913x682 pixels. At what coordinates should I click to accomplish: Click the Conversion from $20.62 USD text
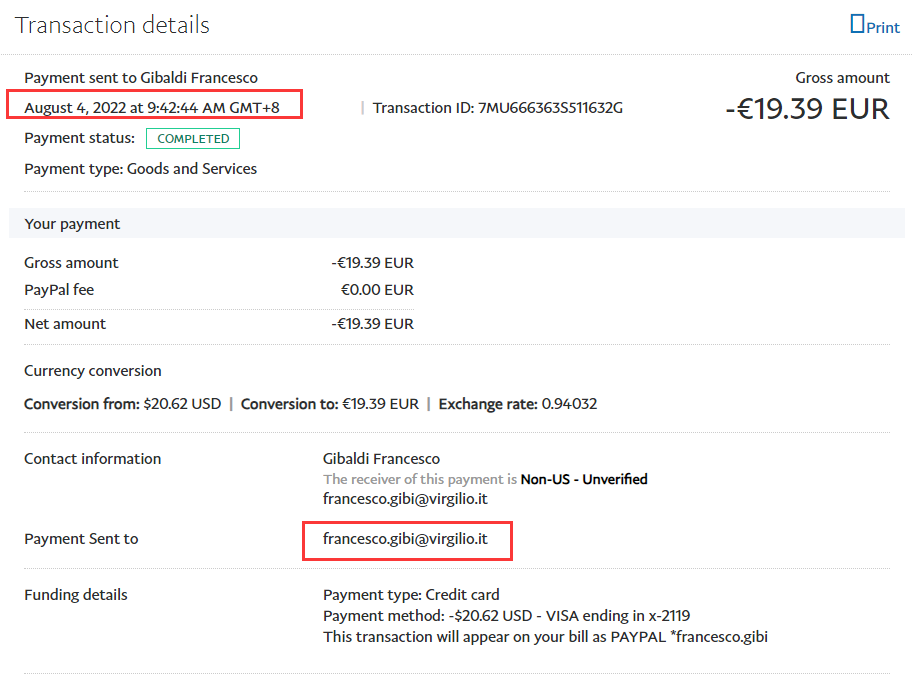[122, 405]
